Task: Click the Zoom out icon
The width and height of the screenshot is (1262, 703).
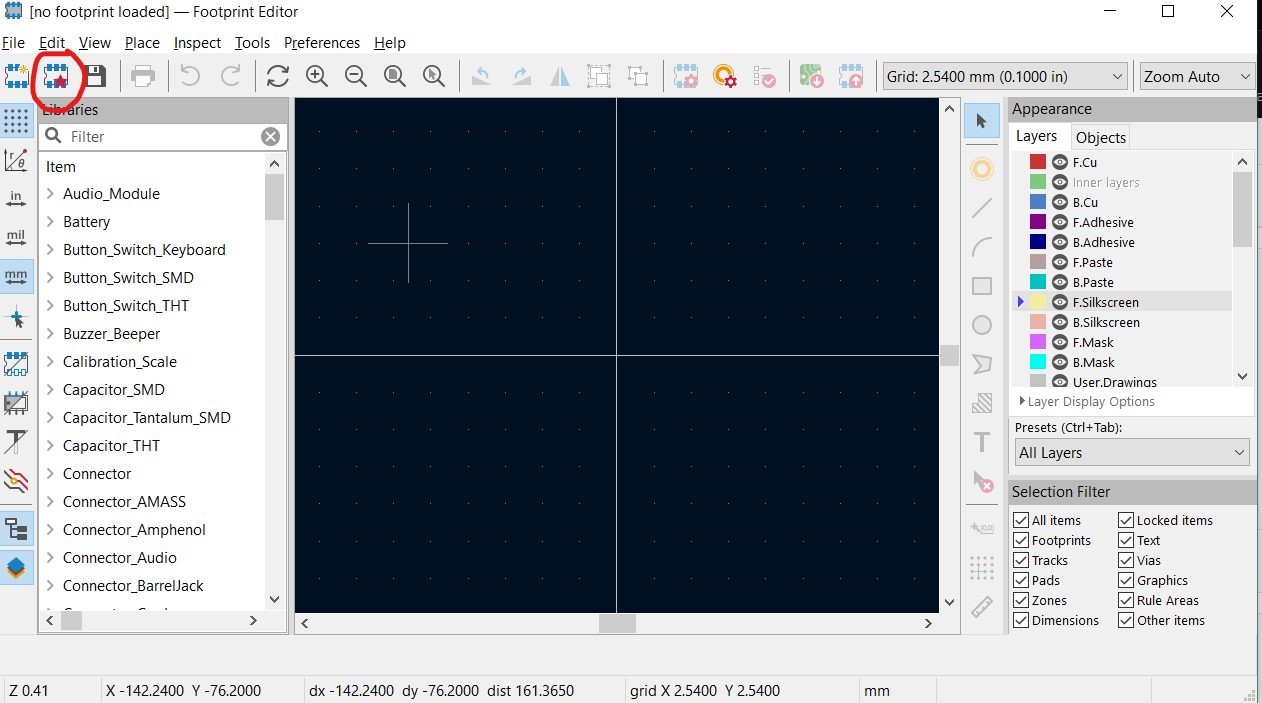Action: tap(356, 76)
